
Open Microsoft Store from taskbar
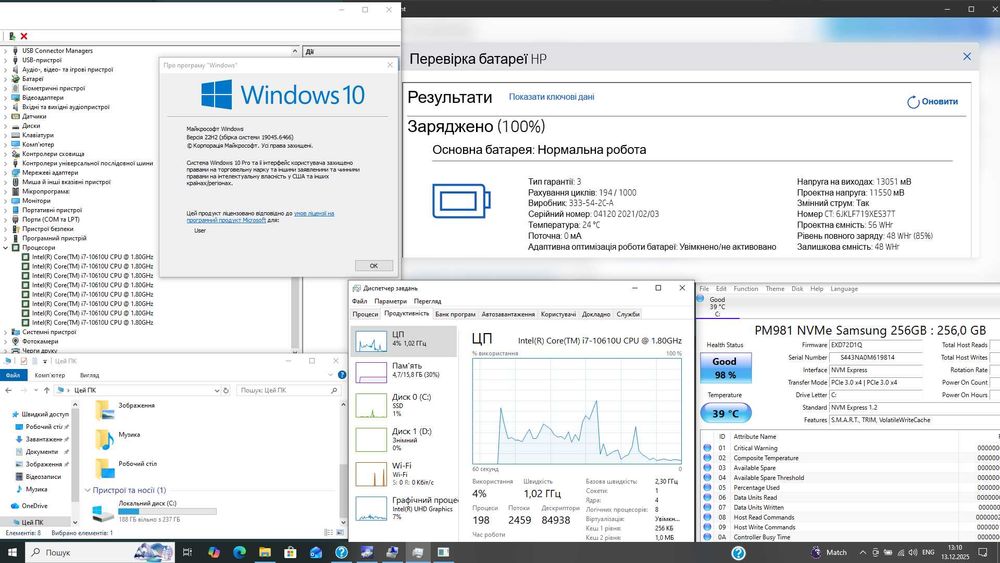tap(290, 552)
